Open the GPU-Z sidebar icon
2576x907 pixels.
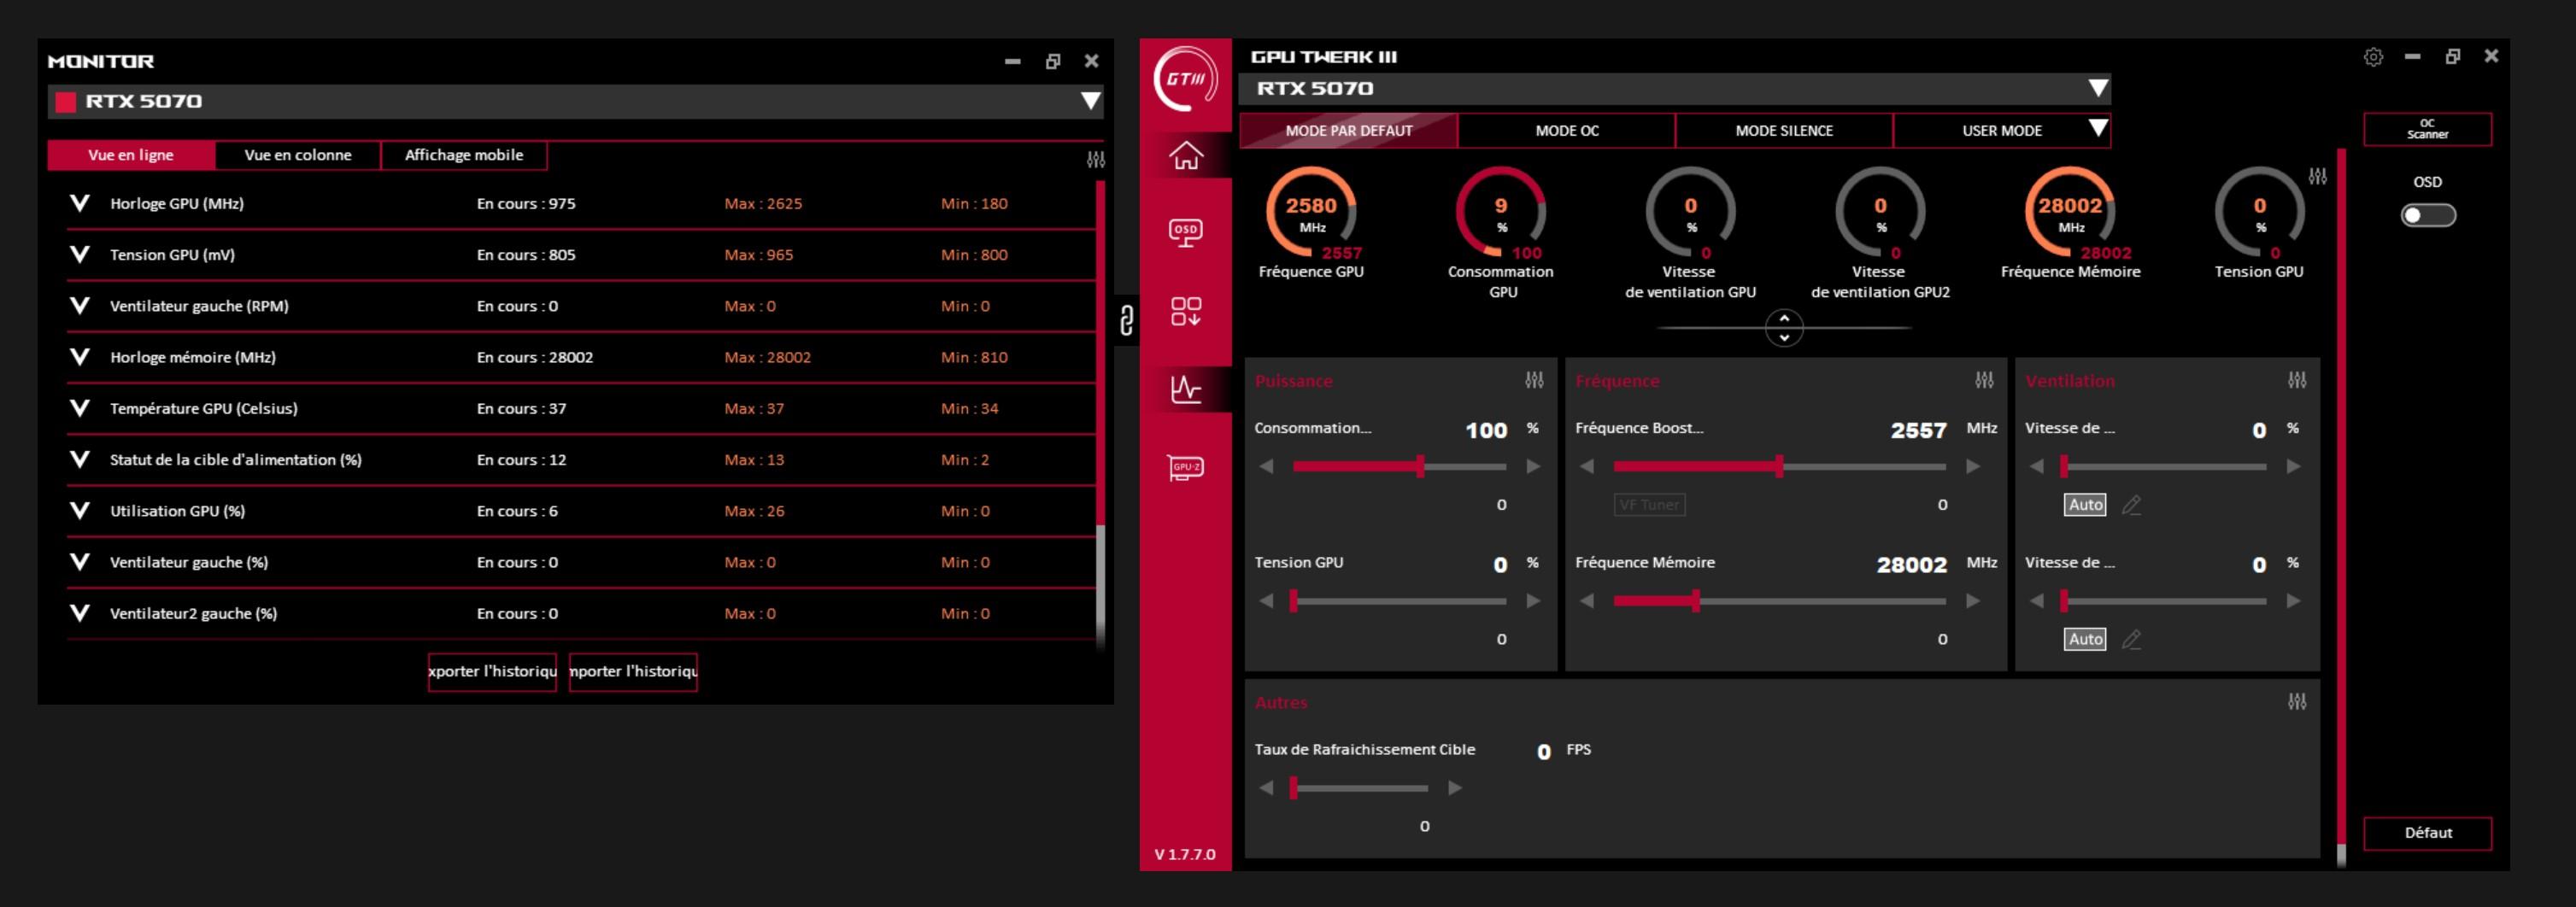1185,467
